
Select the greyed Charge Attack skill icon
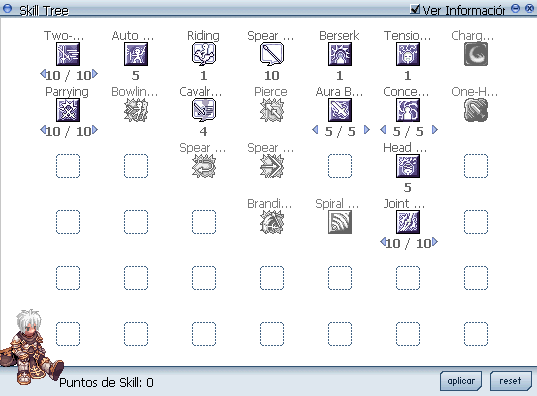pos(476,54)
